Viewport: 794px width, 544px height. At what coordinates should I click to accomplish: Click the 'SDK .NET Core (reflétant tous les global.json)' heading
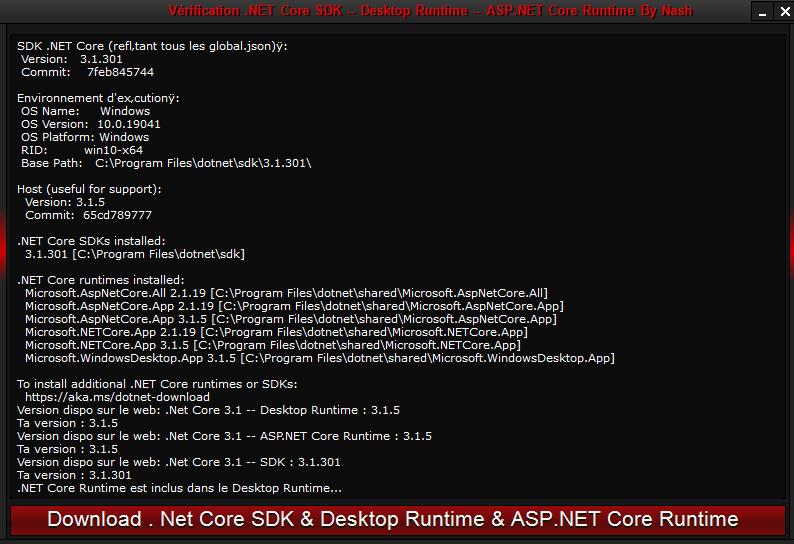click(152, 46)
